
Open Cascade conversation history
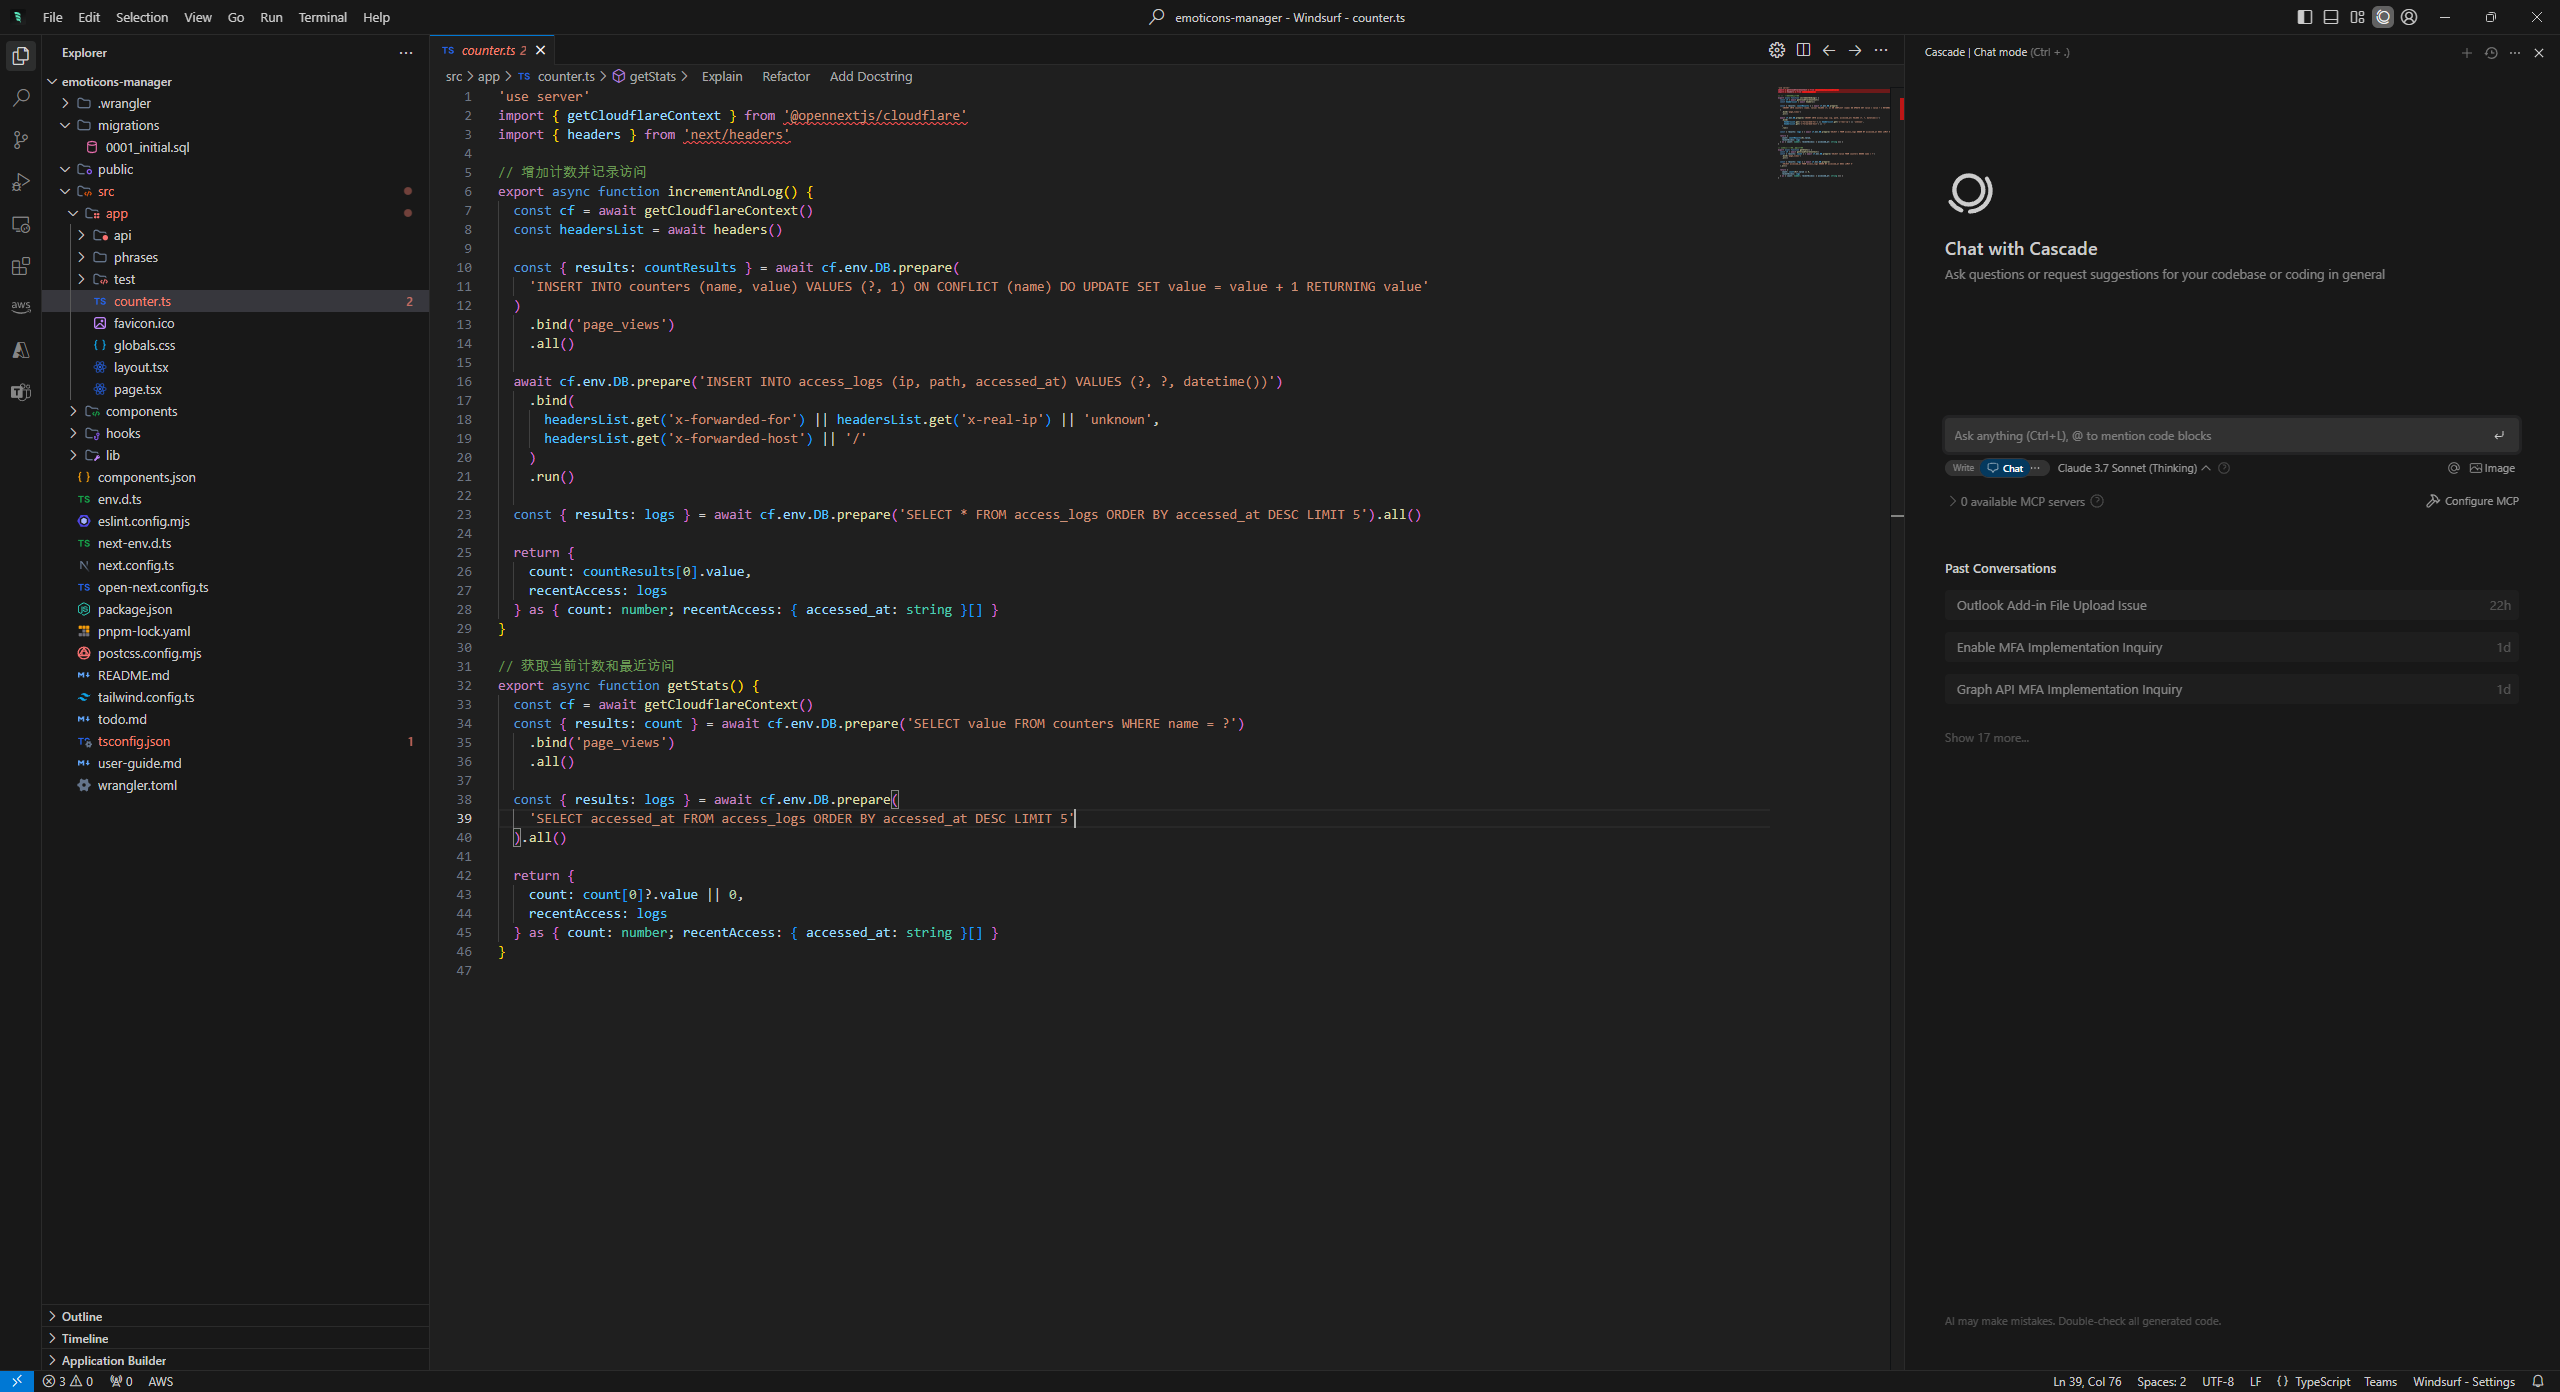click(x=2491, y=53)
